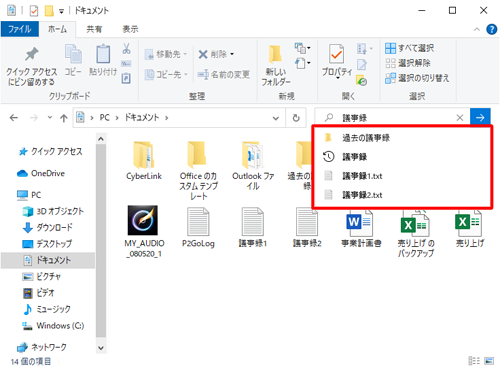This screenshot has width=500, height=370.
Task: Clear the search box with X
Action: click(460, 117)
